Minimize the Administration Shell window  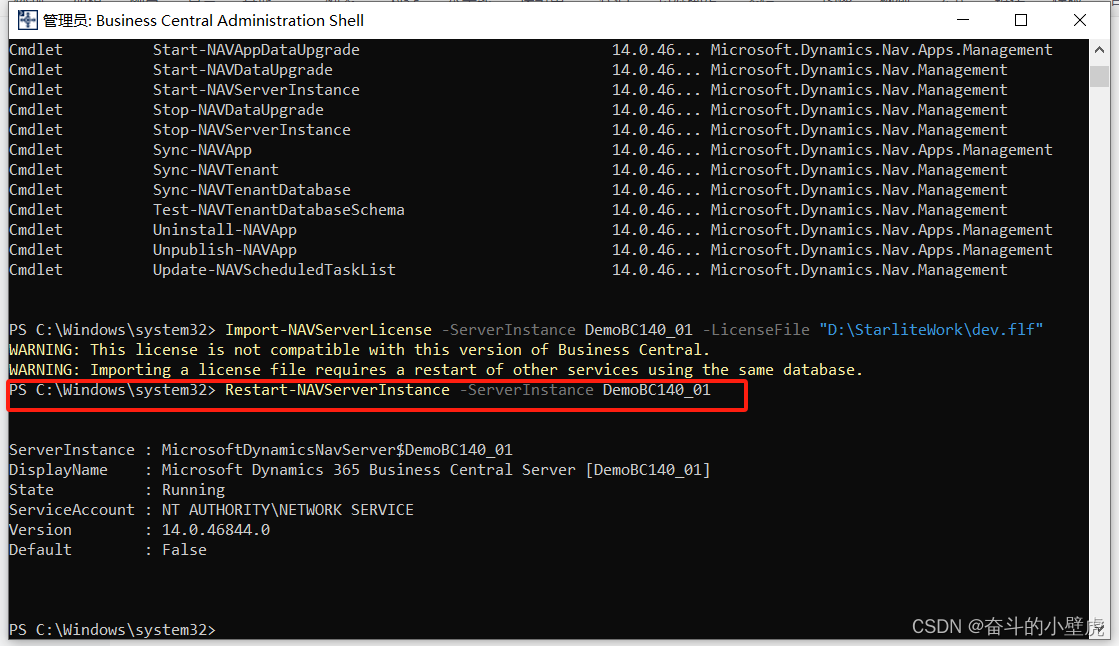pyautogui.click(x=962, y=19)
